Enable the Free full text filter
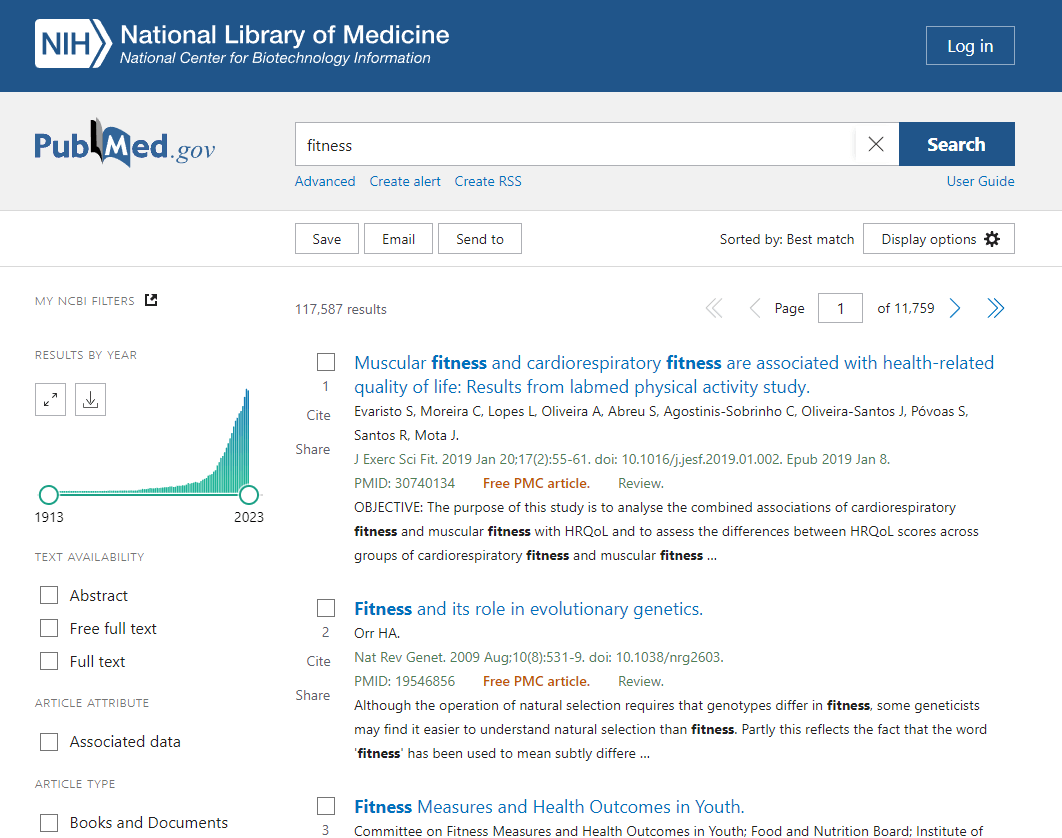This screenshot has height=838, width=1062. pyautogui.click(x=49, y=628)
